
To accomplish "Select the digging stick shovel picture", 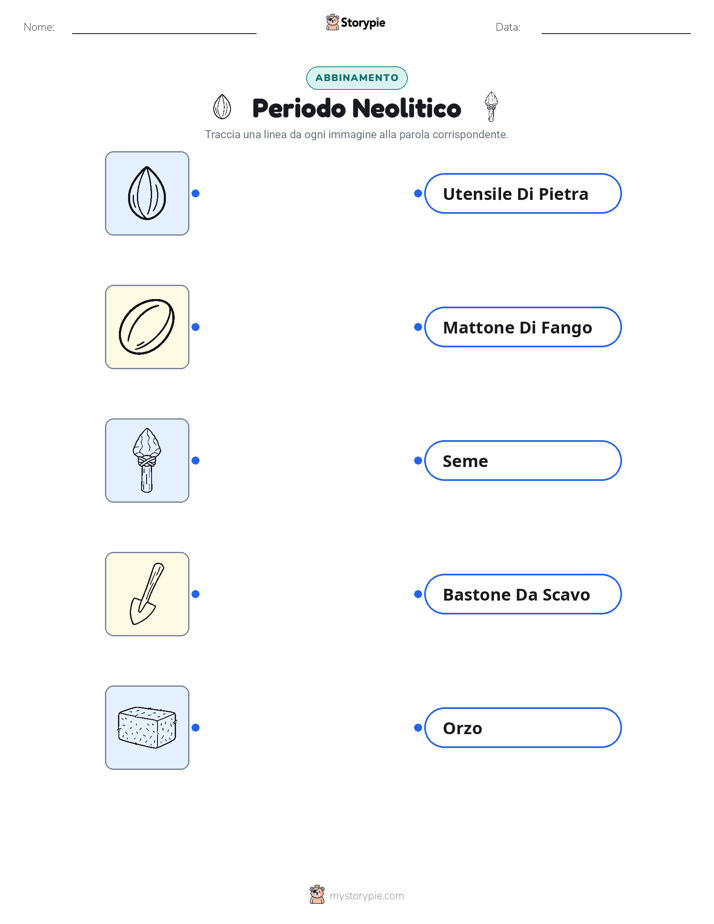I will coord(147,594).
